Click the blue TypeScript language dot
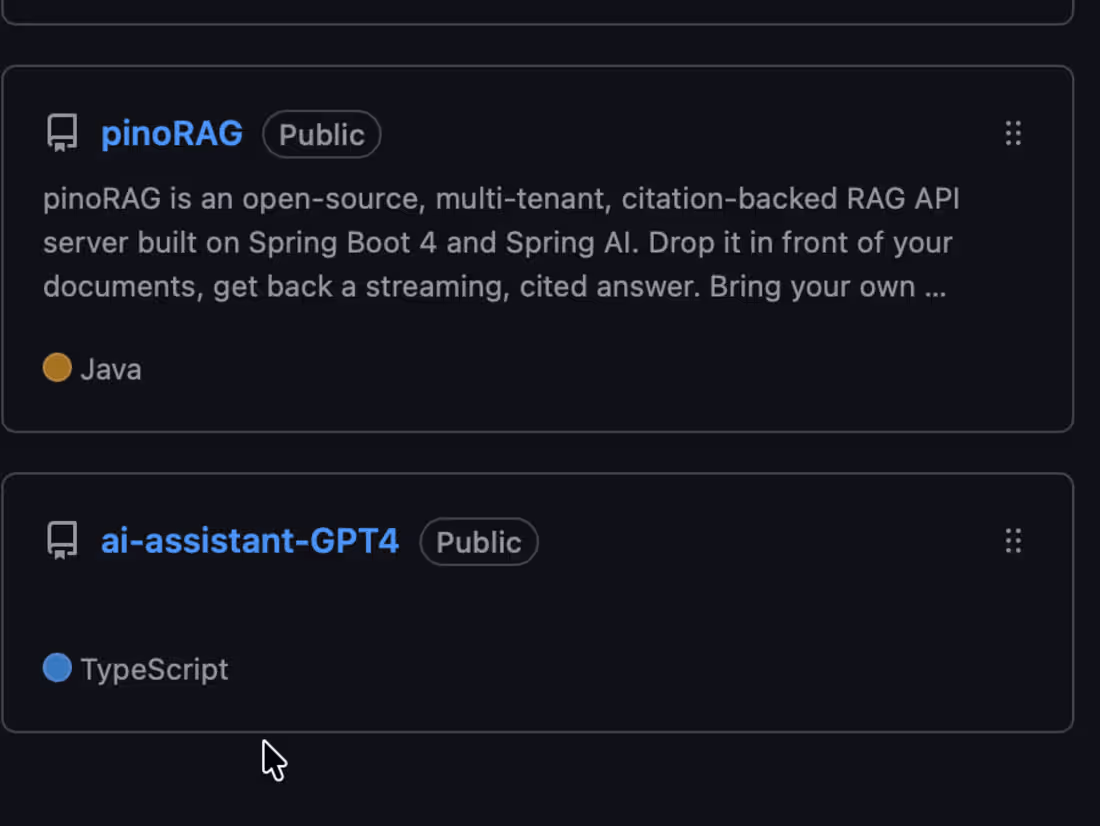This screenshot has width=1100, height=826. pos(58,667)
